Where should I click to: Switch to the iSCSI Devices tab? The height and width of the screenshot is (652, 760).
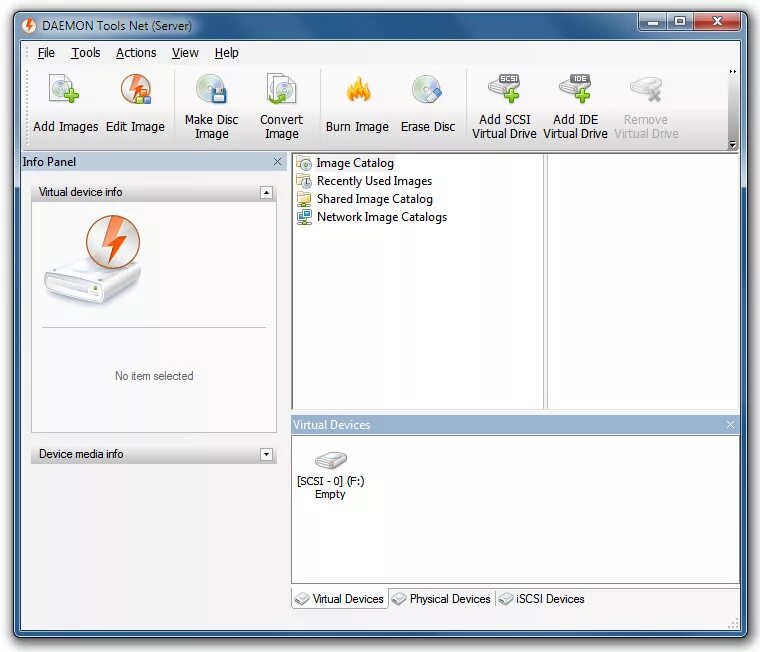click(542, 599)
